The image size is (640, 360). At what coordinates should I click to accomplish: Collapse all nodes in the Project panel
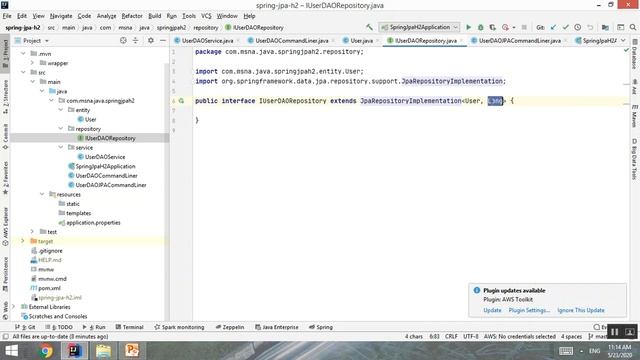tap(136, 40)
